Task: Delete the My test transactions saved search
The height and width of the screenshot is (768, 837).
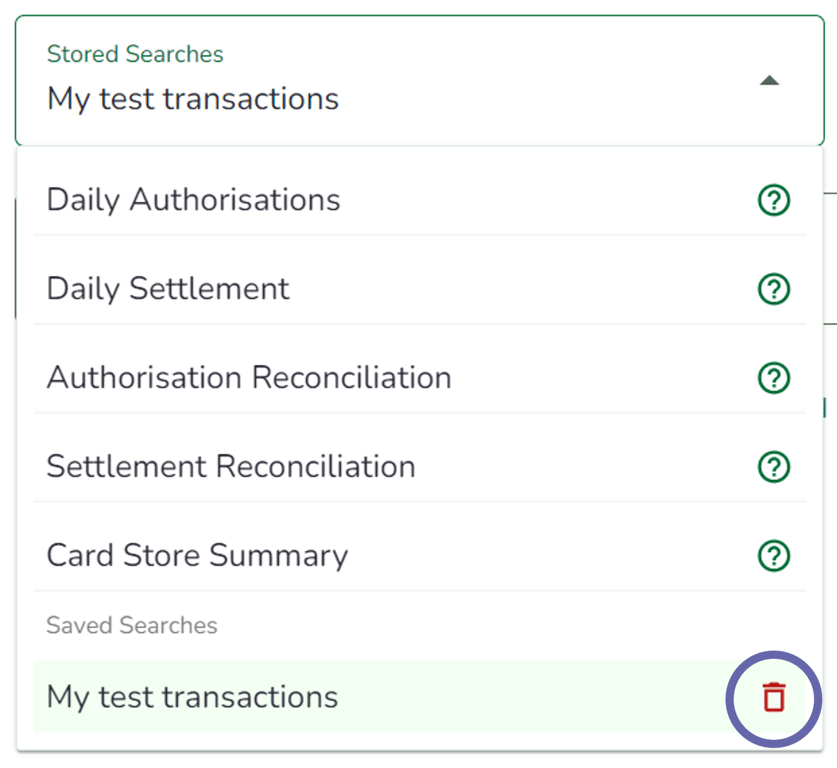Action: [x=773, y=697]
